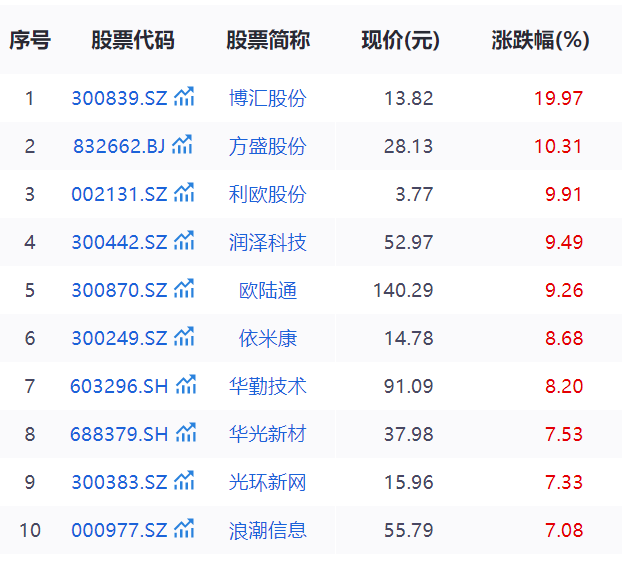Select change value 9.91
The image size is (622, 563).
(x=564, y=194)
